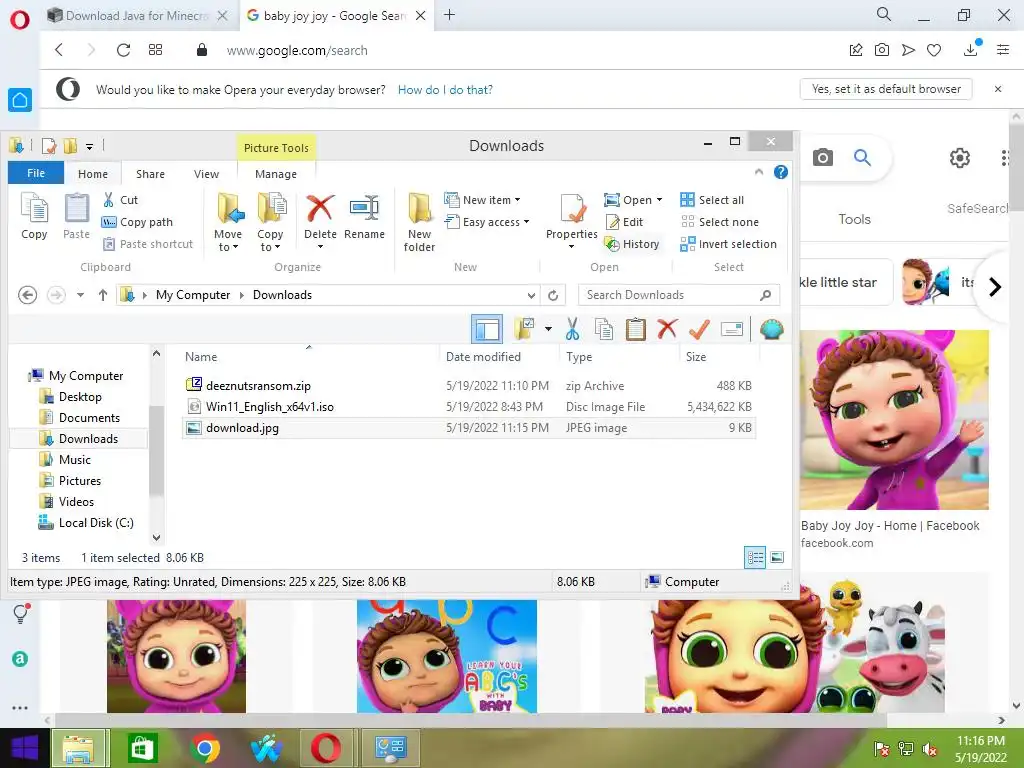Click Explorer help question mark icon
The width and height of the screenshot is (1024, 768).
click(780, 172)
